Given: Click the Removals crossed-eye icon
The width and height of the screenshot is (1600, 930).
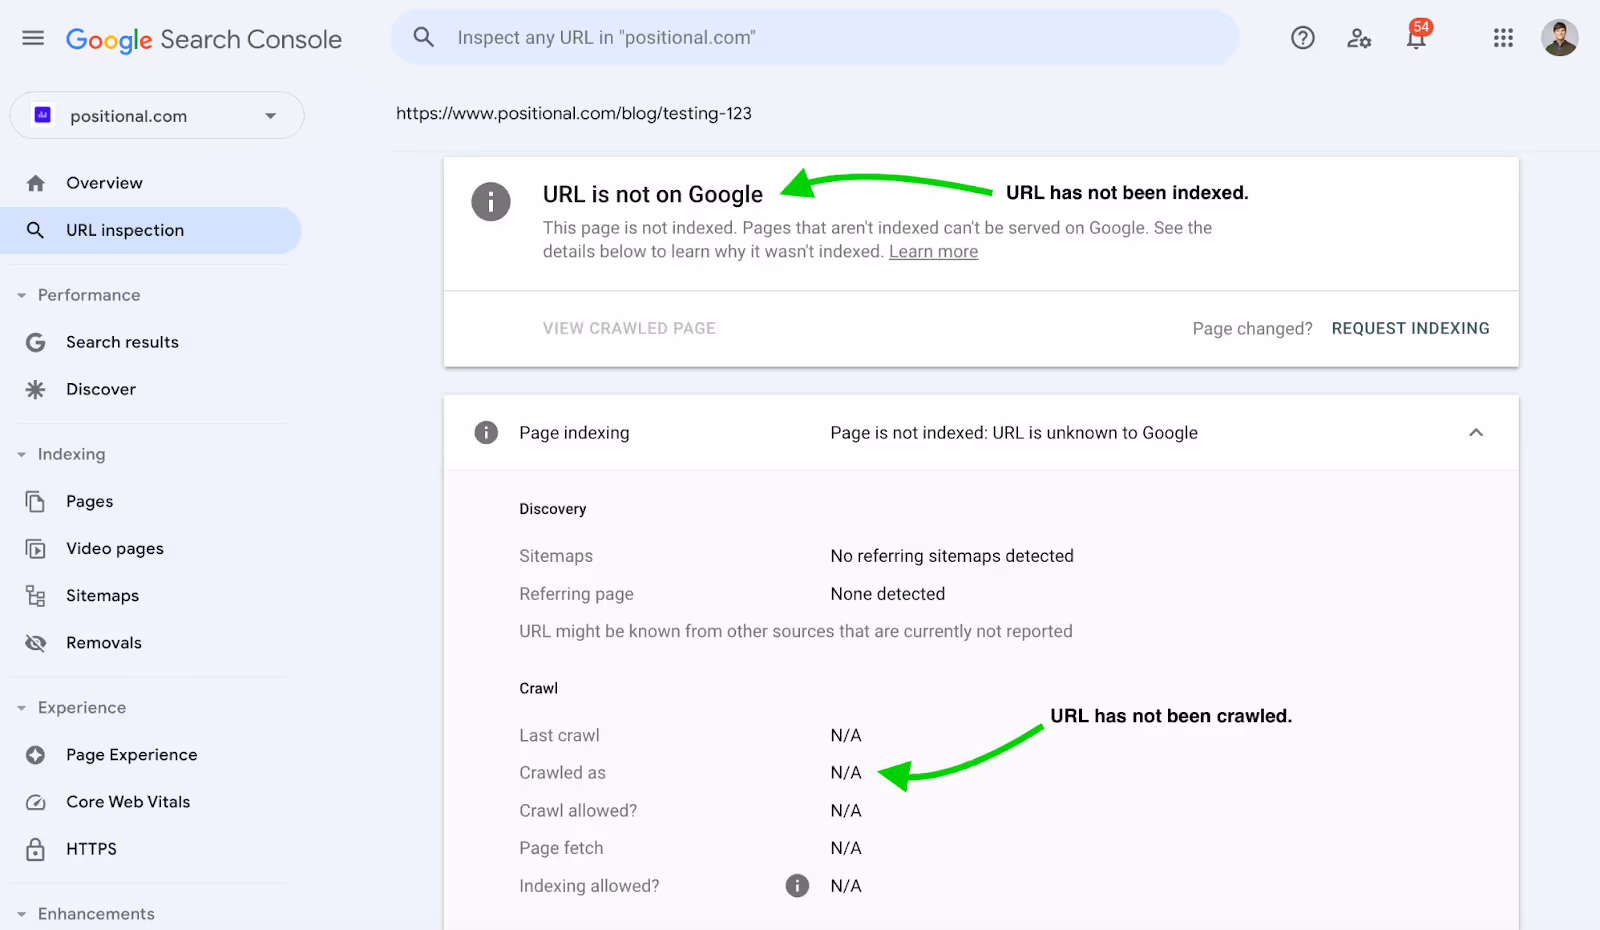Looking at the screenshot, I should point(36,643).
